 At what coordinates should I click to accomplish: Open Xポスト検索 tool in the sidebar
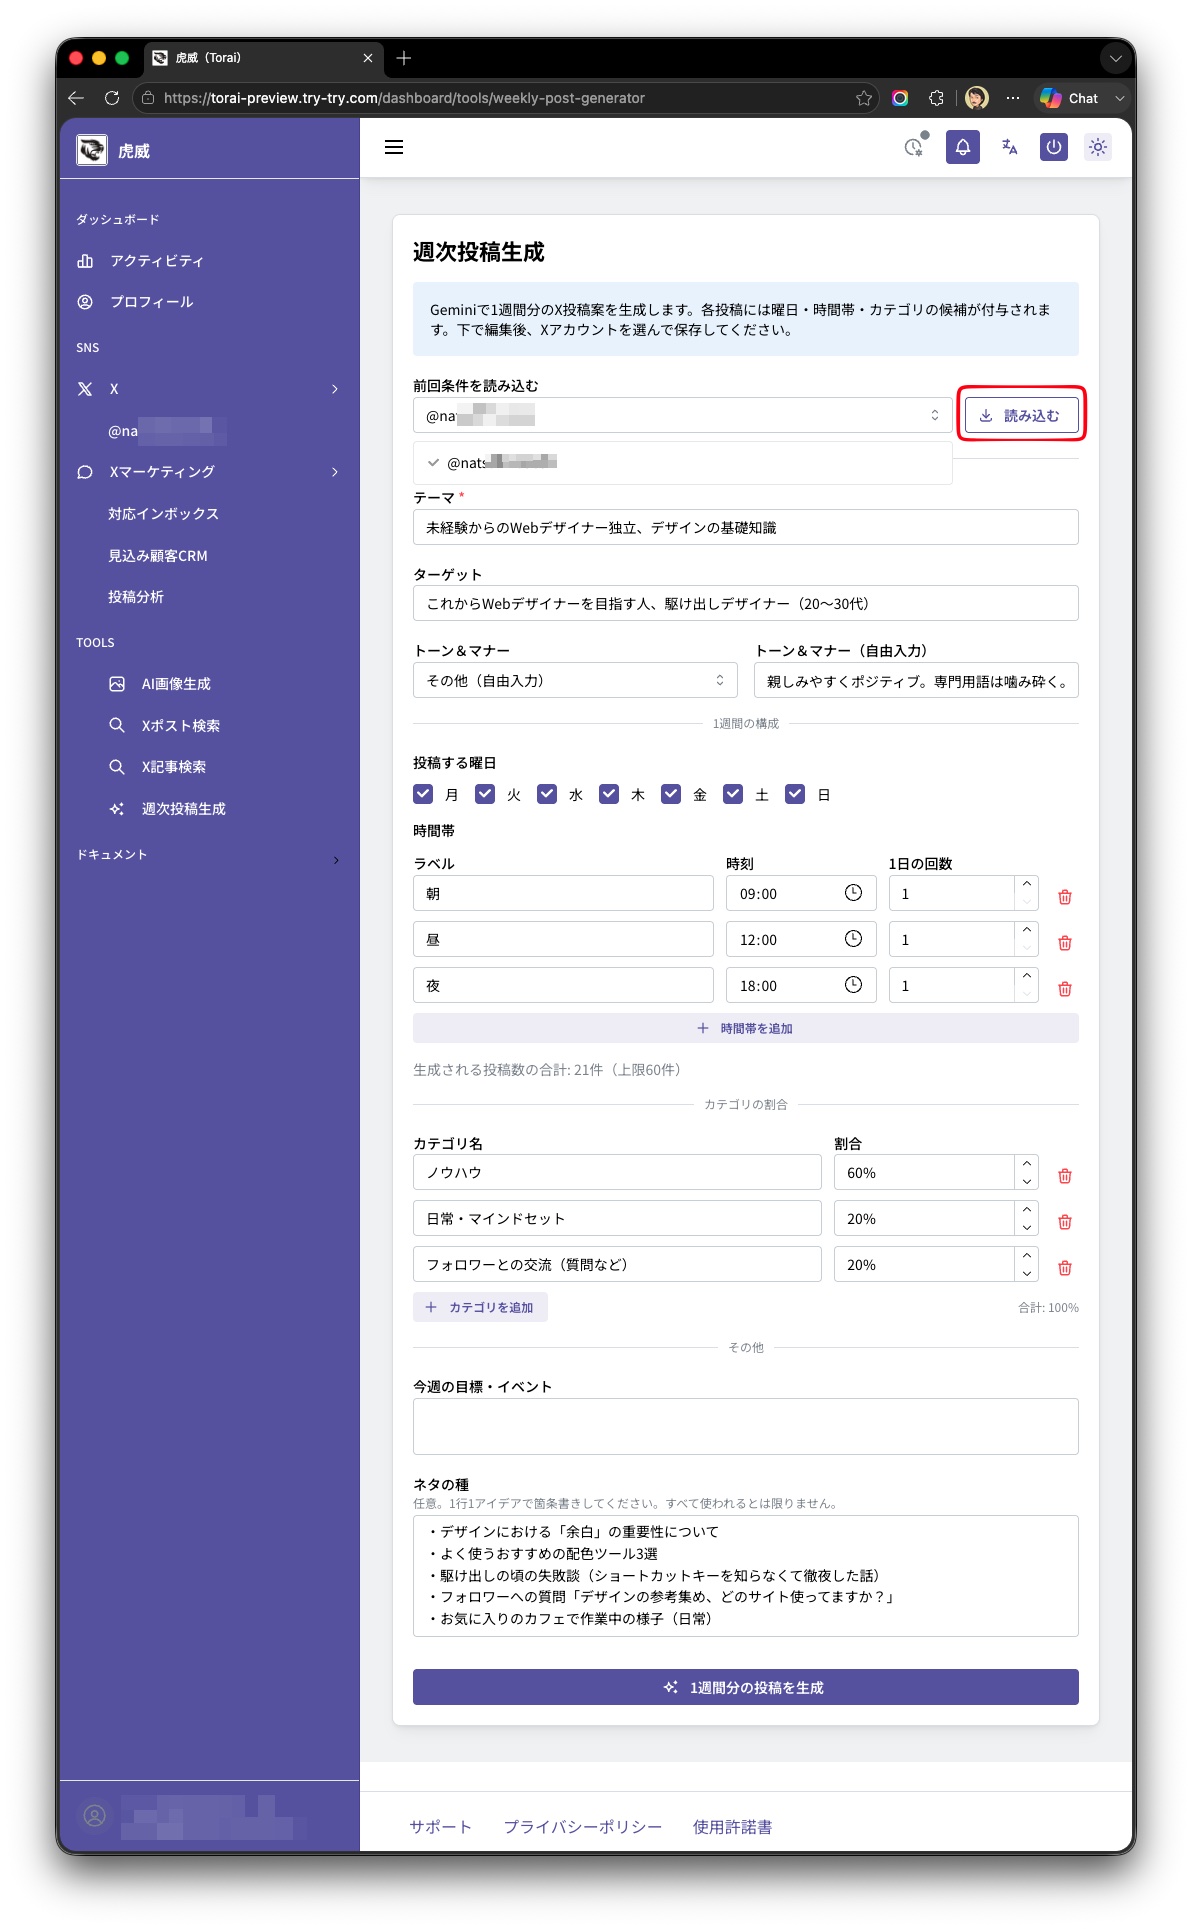180,726
